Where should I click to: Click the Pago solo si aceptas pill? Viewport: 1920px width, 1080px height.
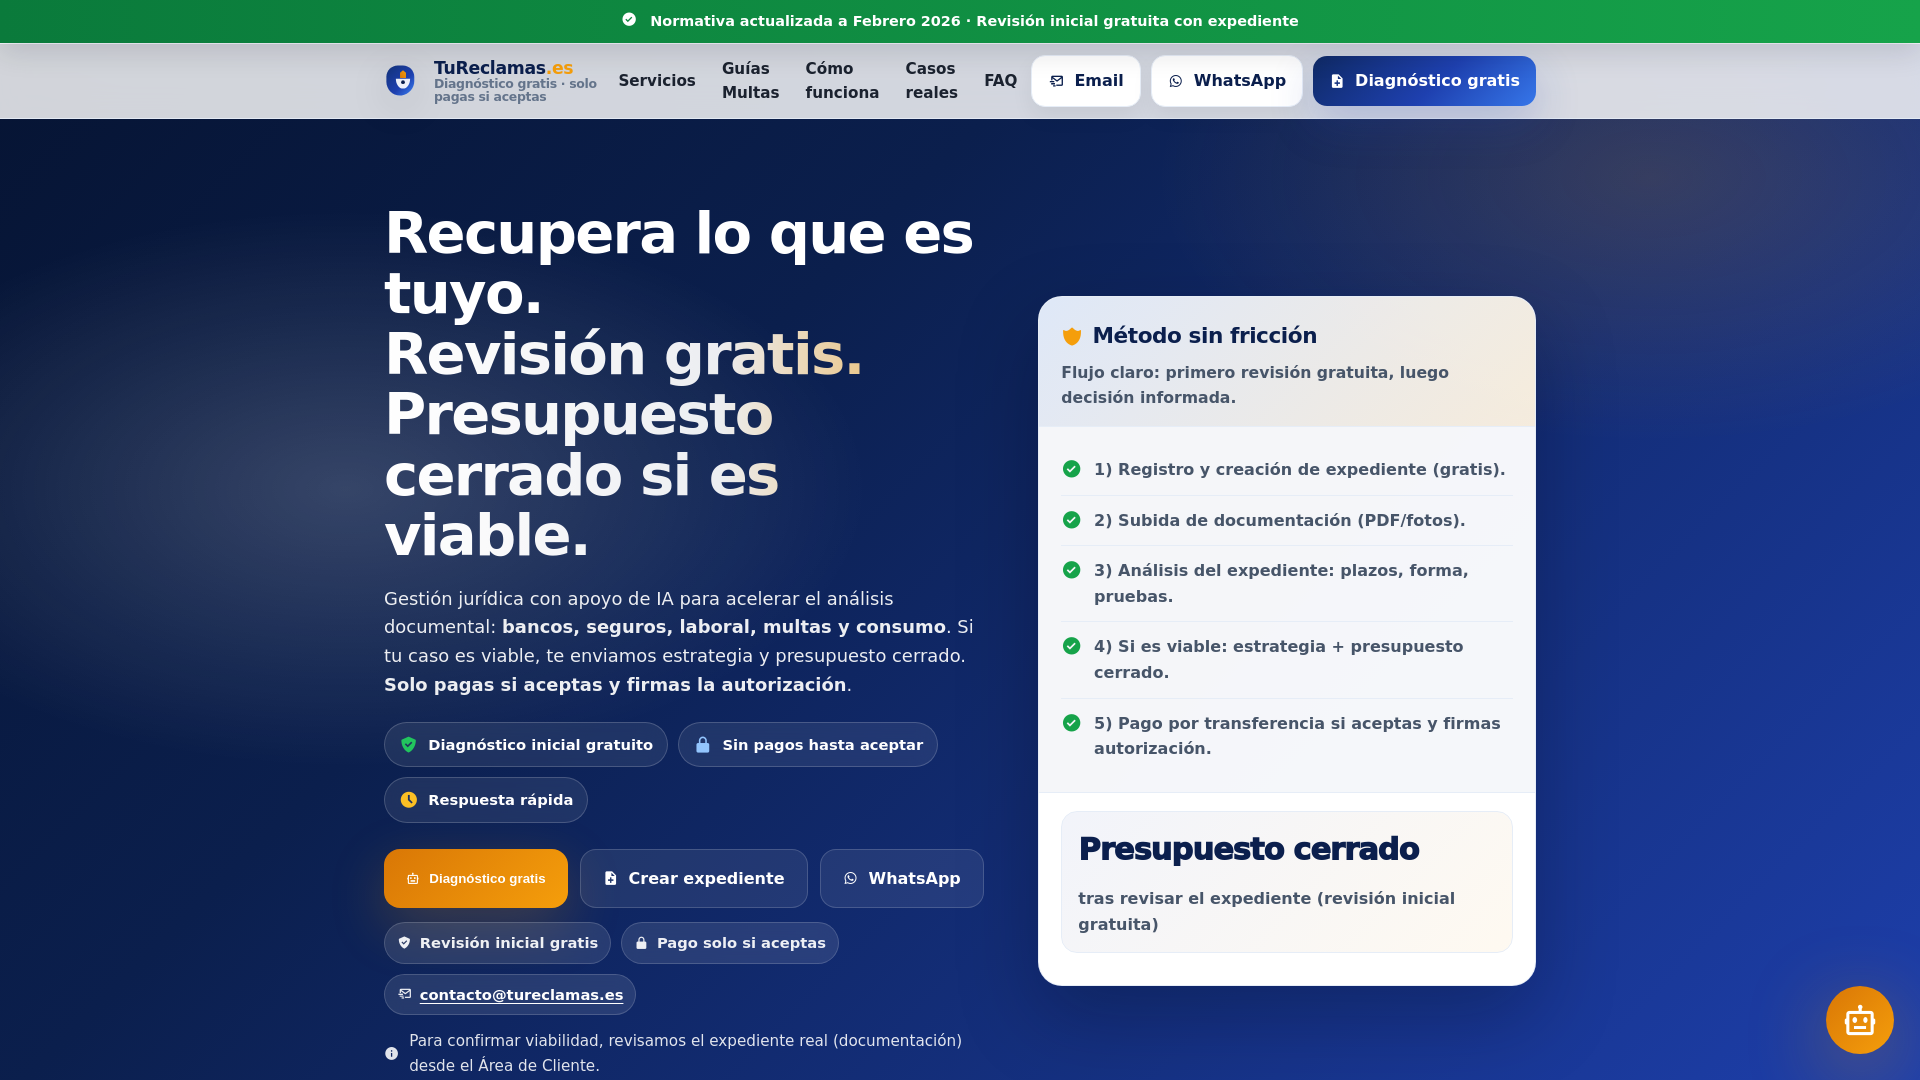point(730,943)
